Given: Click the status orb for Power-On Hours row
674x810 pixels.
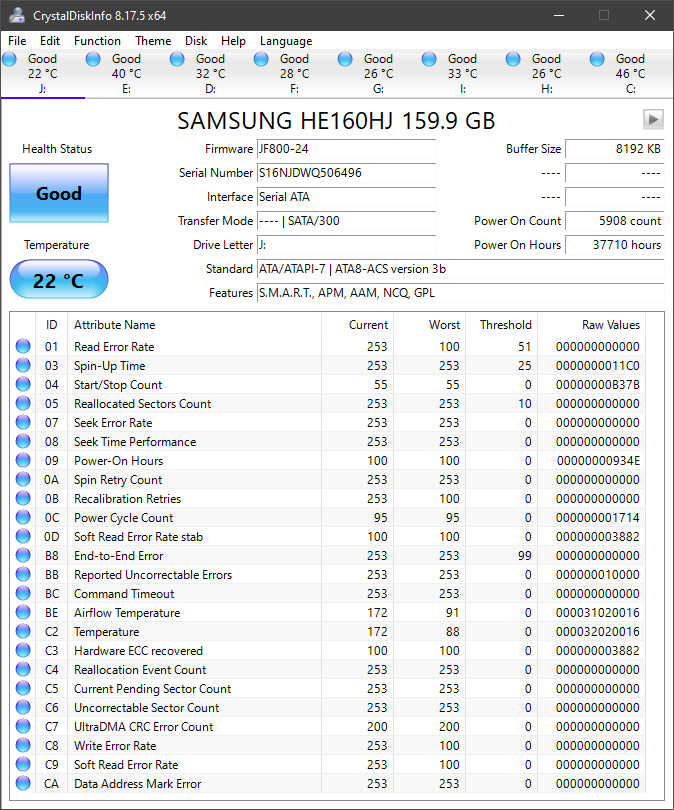Looking at the screenshot, I should coord(23,460).
